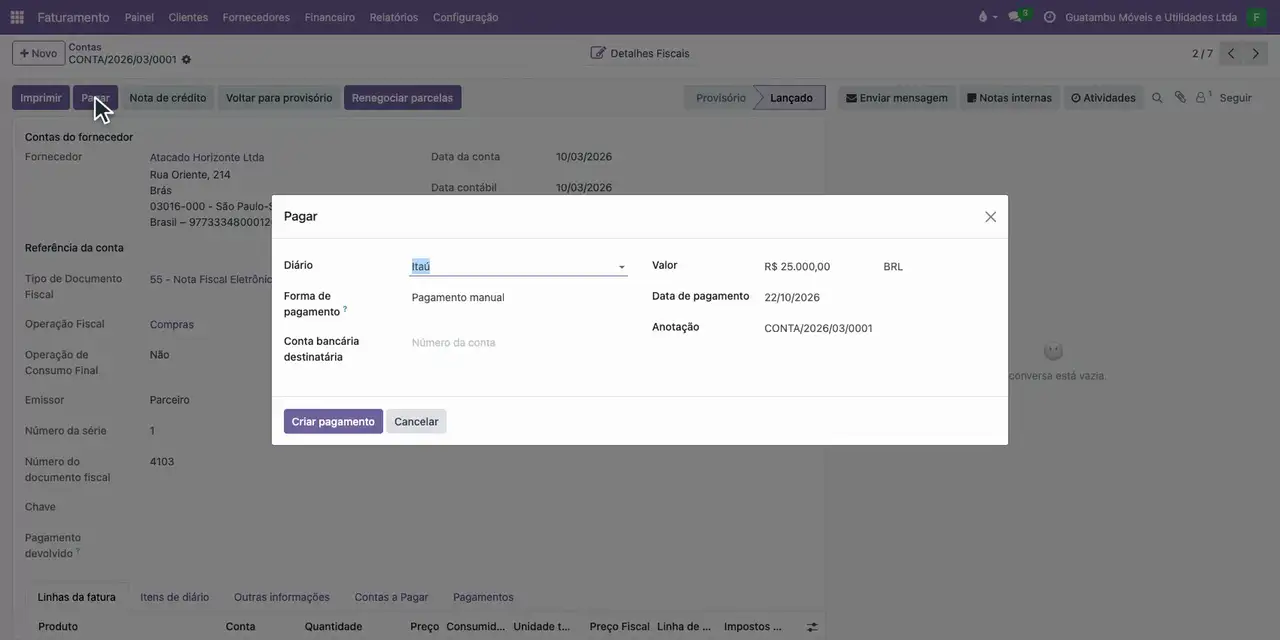
Task: Open the Relatórios menu
Action: coord(394,17)
